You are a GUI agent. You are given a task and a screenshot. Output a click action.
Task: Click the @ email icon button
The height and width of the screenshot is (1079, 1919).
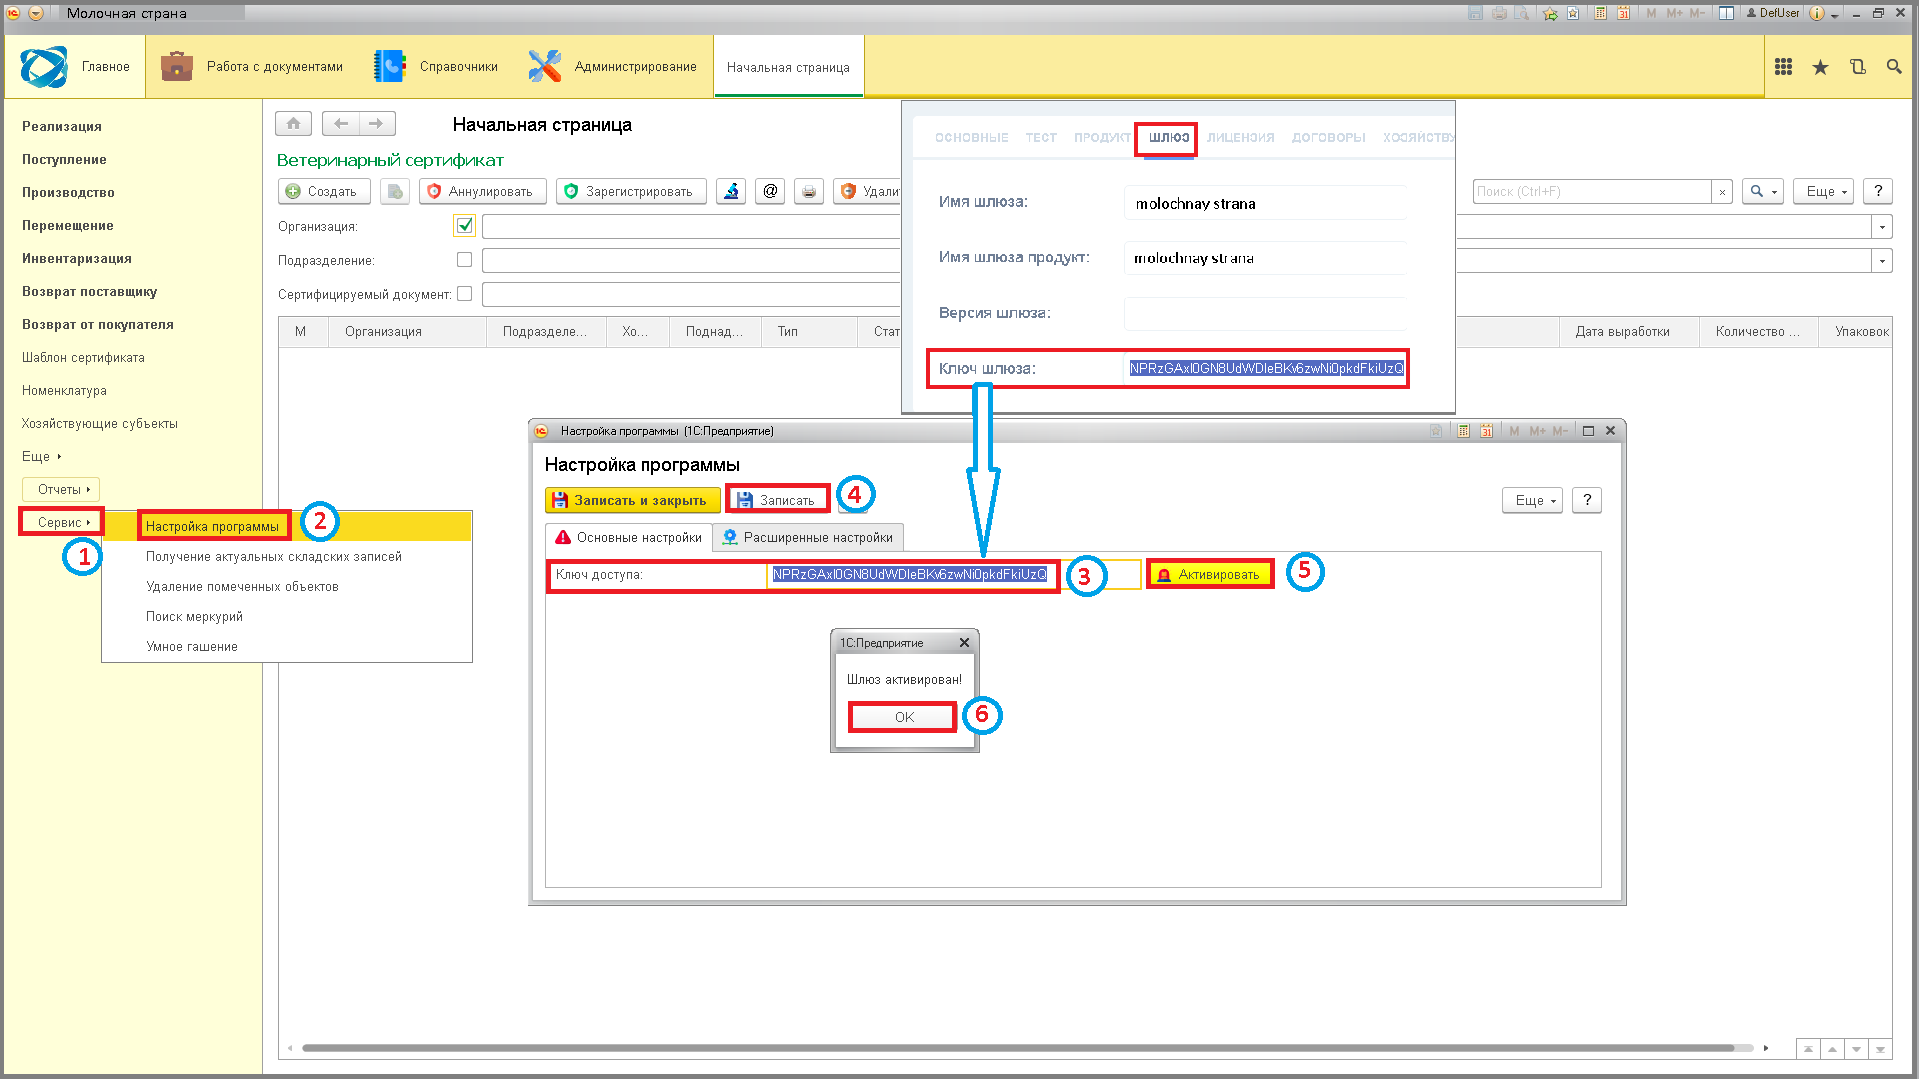pos(770,191)
